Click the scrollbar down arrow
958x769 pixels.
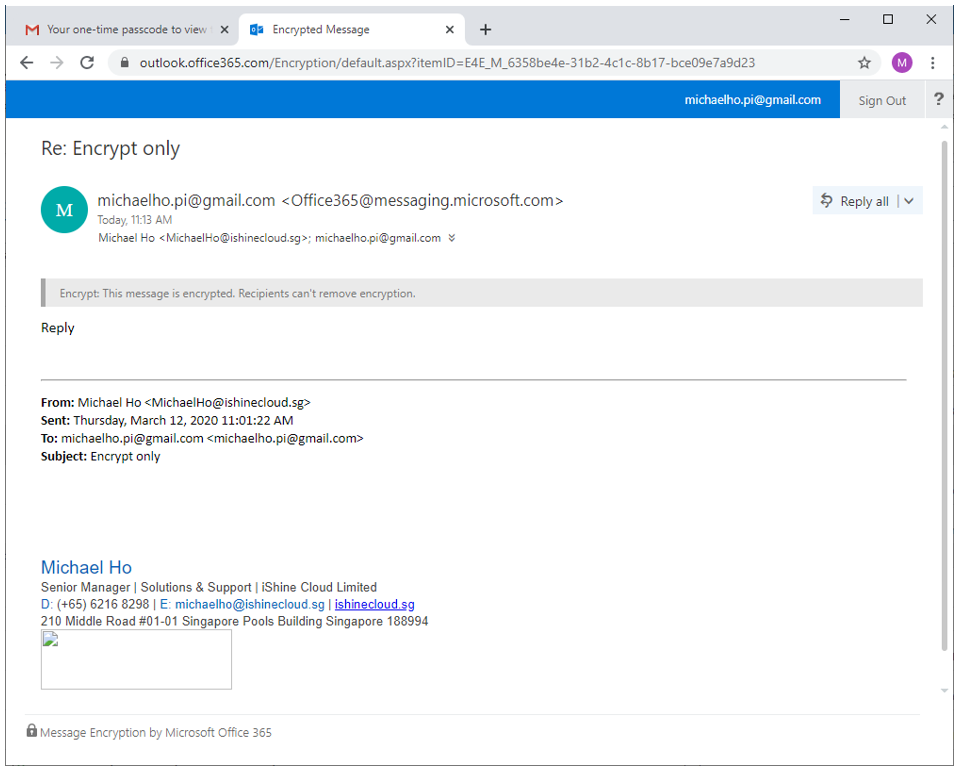pos(945,691)
